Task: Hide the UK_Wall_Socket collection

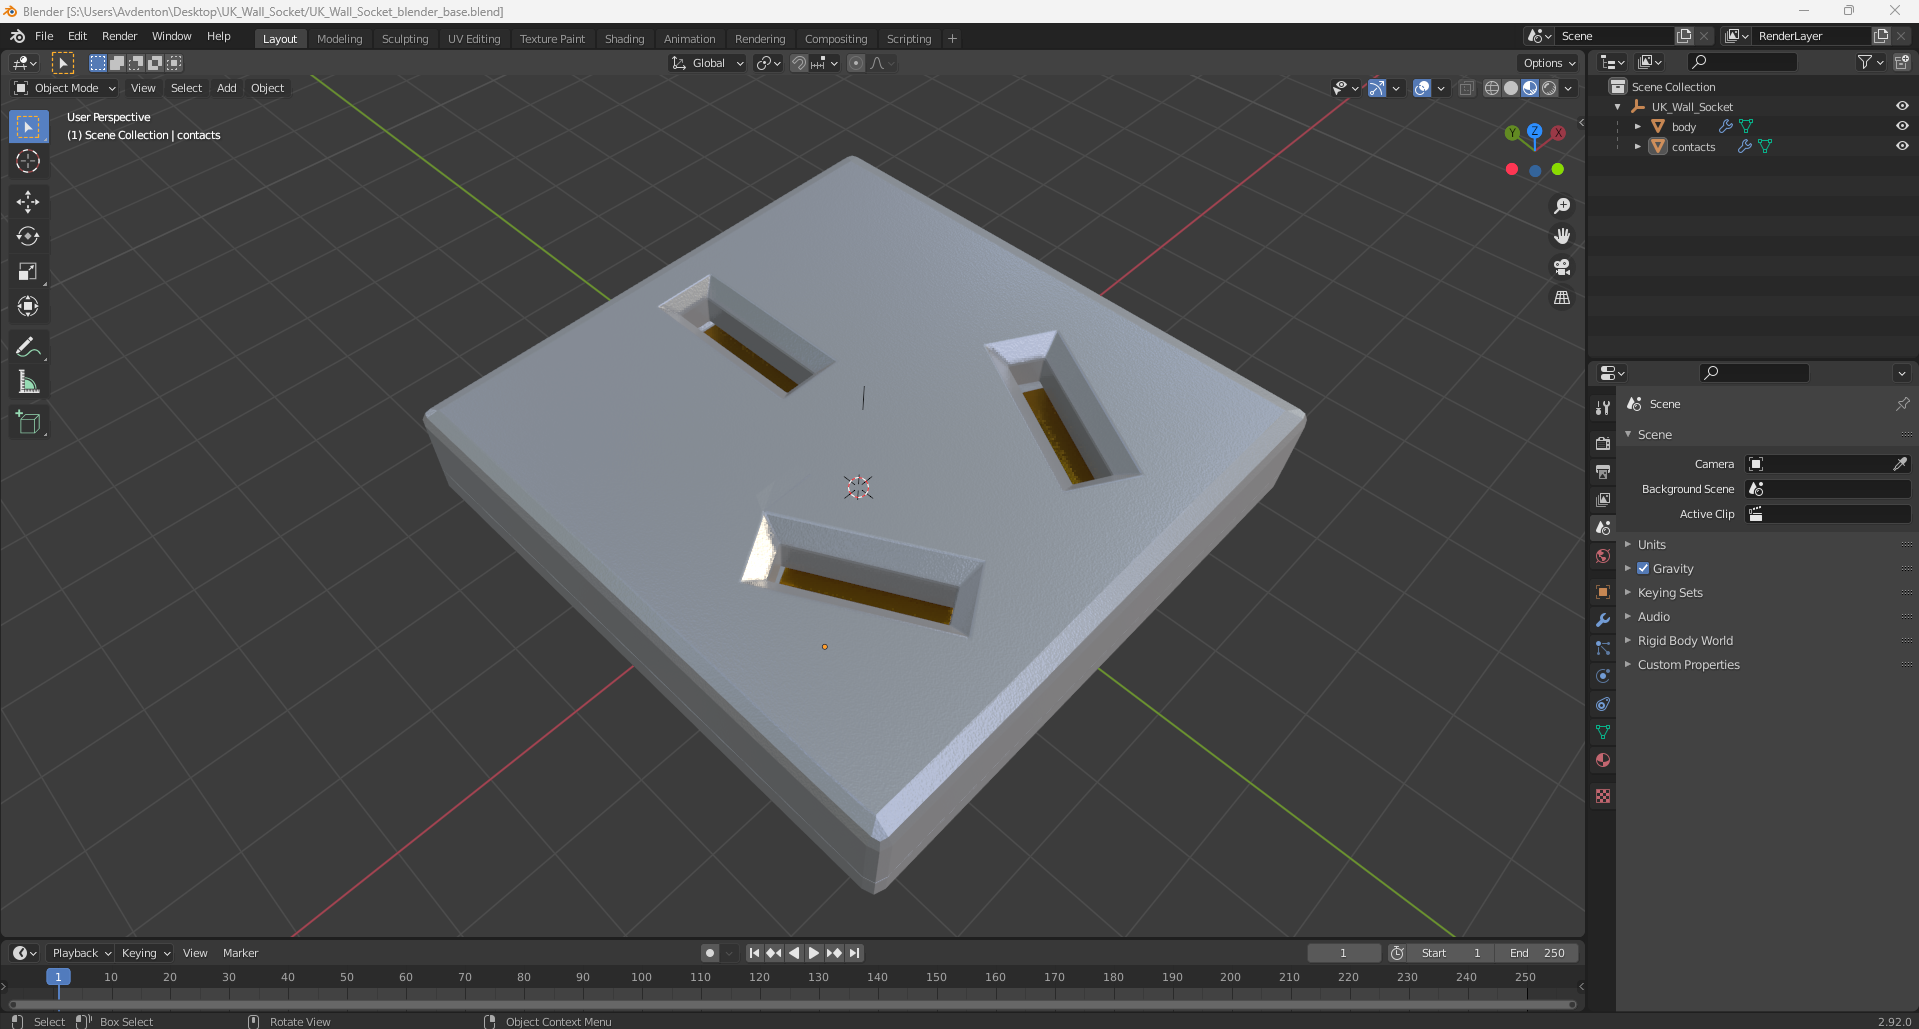Action: tap(1902, 106)
